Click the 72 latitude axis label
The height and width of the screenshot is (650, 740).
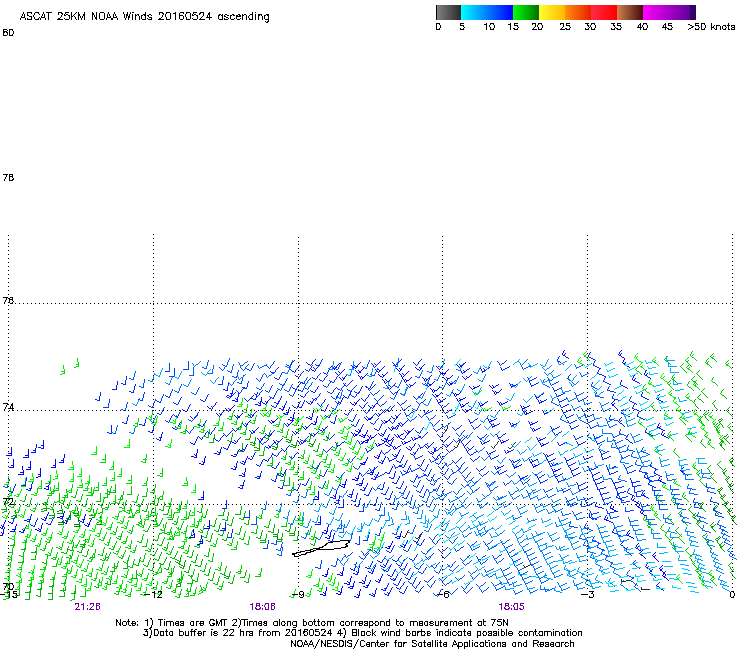pos(8,502)
